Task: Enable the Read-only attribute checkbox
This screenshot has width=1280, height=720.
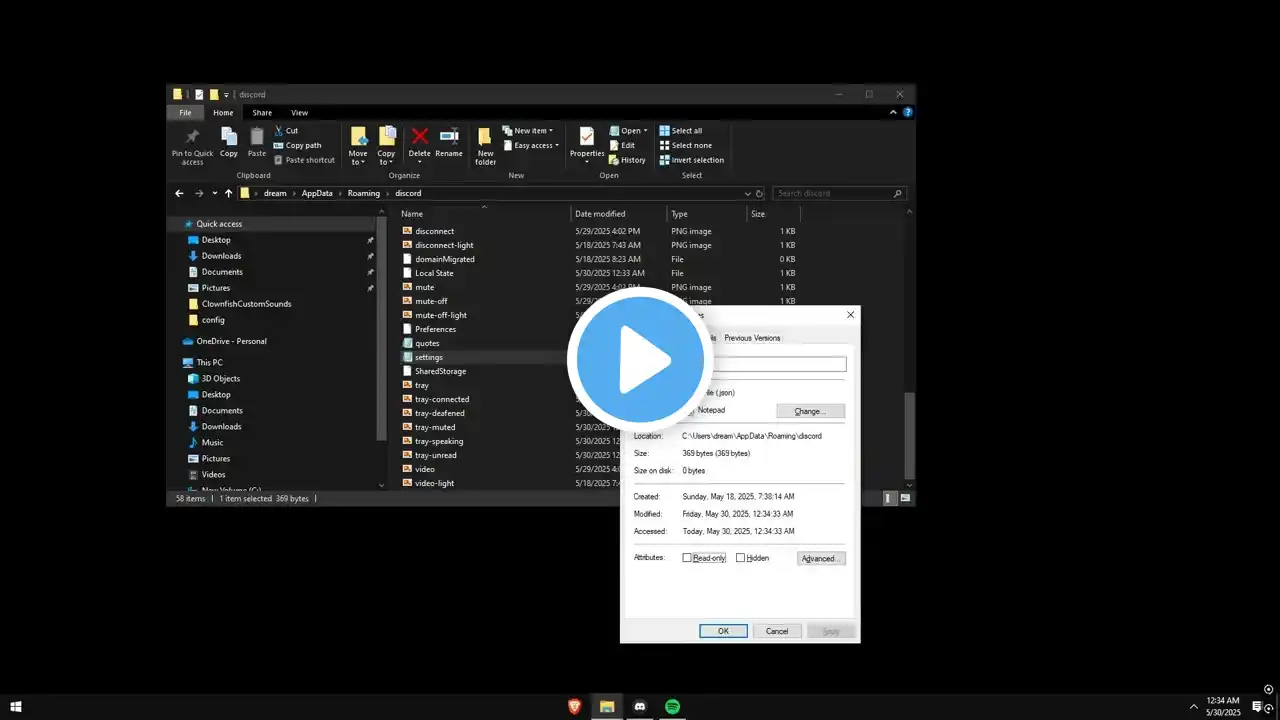Action: click(687, 558)
